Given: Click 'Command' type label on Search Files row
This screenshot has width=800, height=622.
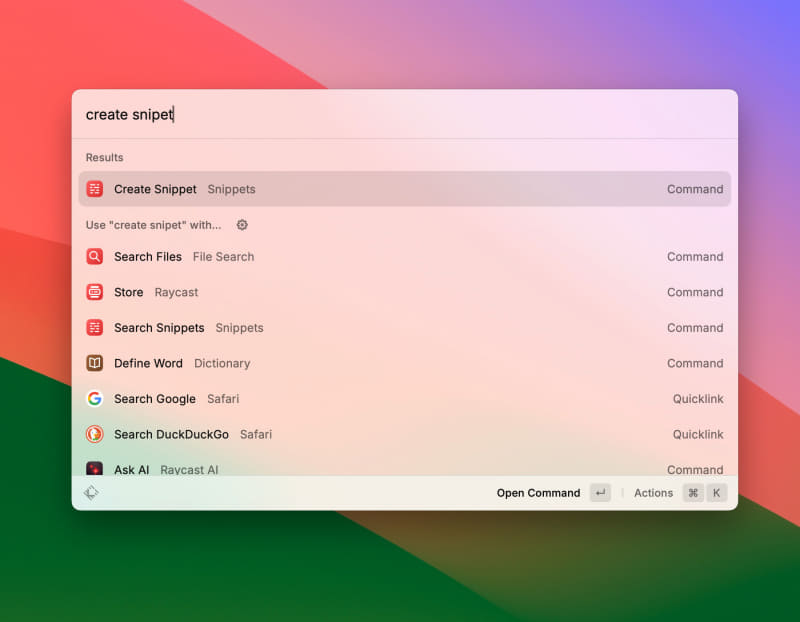Looking at the screenshot, I should [x=695, y=257].
